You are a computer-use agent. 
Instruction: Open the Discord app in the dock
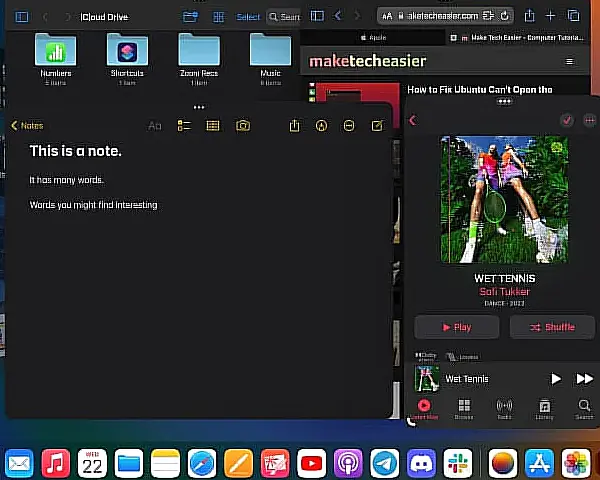tap(421, 463)
